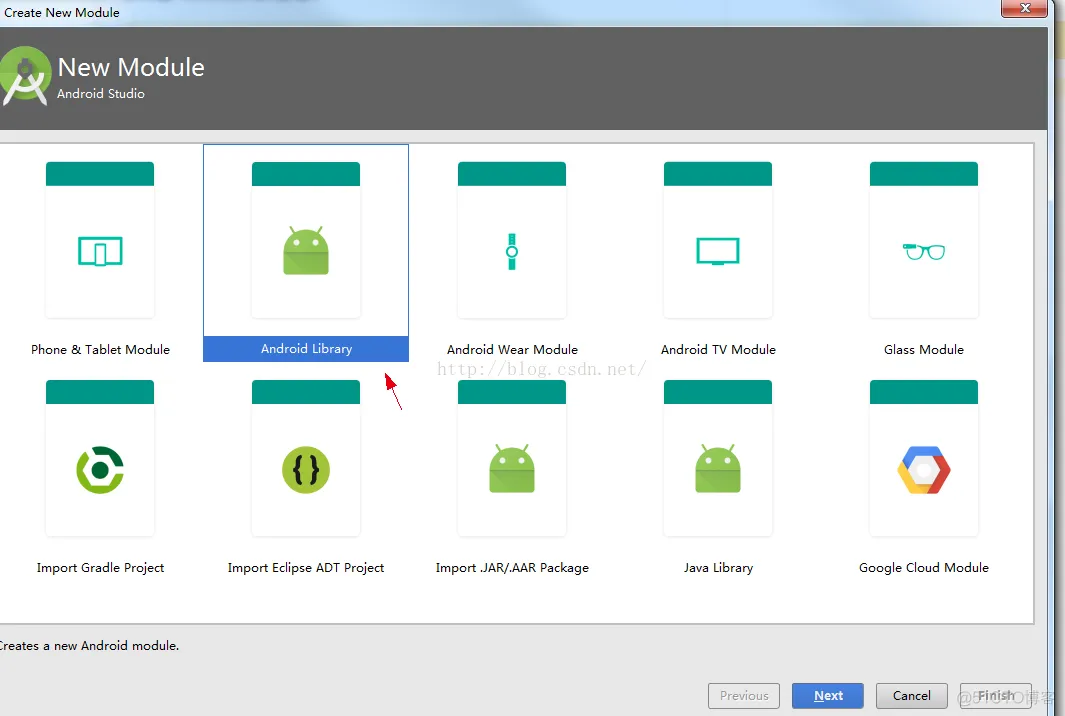Click the Glass Module label
This screenshot has width=1065, height=716.
point(924,349)
